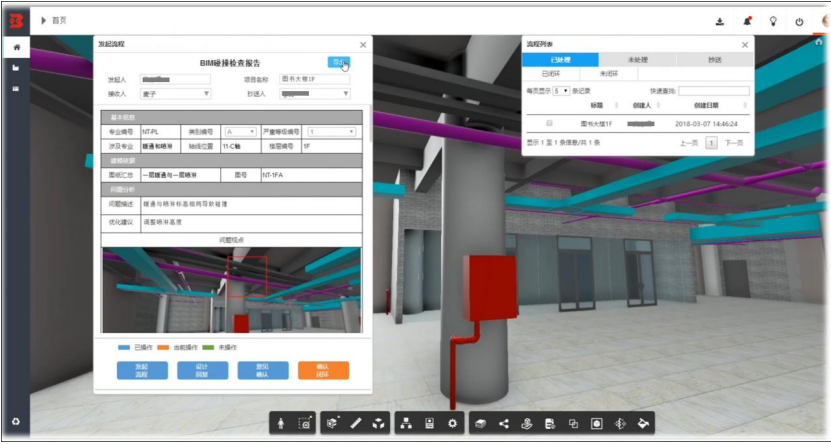This screenshot has height=444, width=831.
Task: Sort by the 创建日期 column header
Action: point(708,105)
